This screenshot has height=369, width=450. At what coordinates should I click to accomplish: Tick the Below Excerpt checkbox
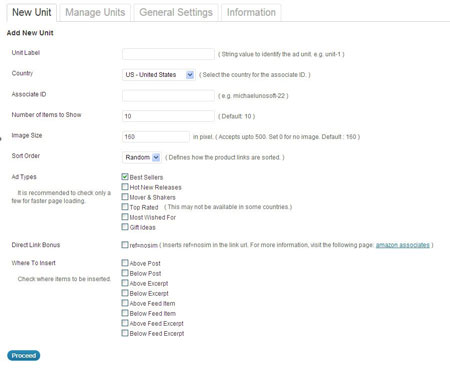point(125,293)
